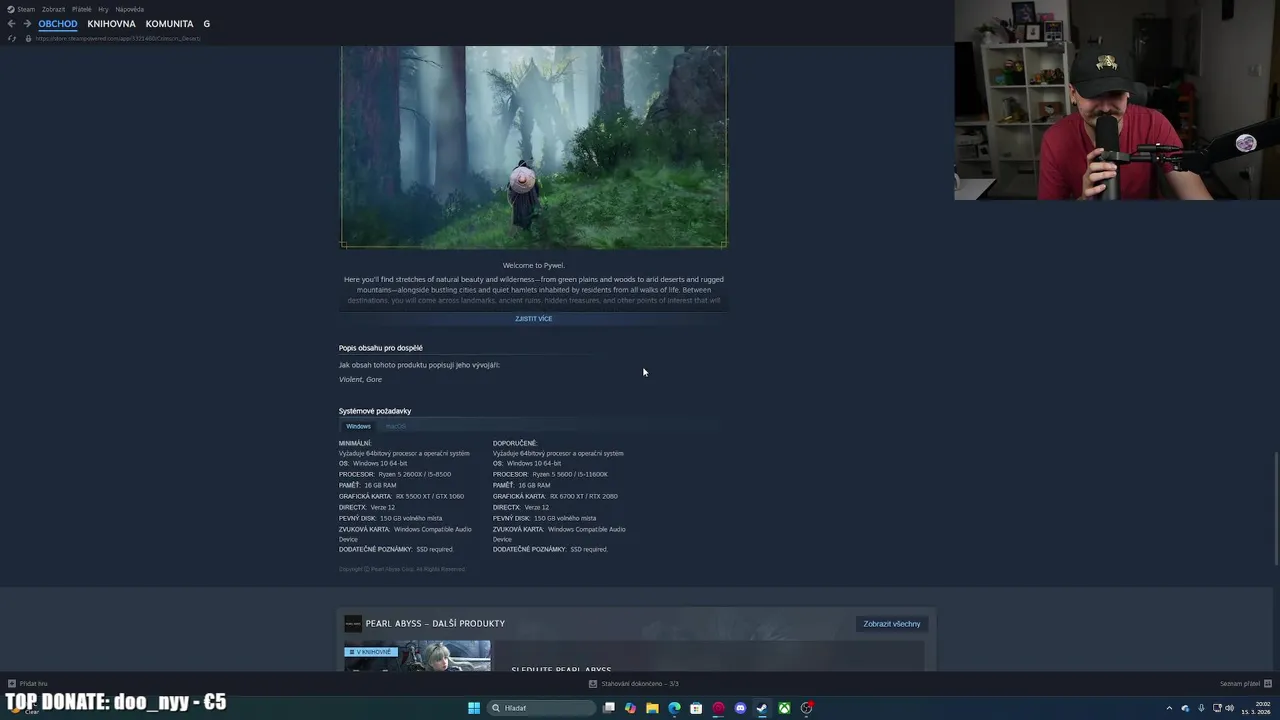Show hidden system tray icons

click(1169, 708)
